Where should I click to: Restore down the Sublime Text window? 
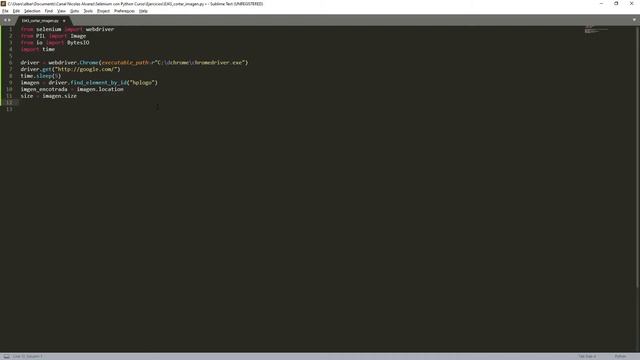click(x=616, y=4)
